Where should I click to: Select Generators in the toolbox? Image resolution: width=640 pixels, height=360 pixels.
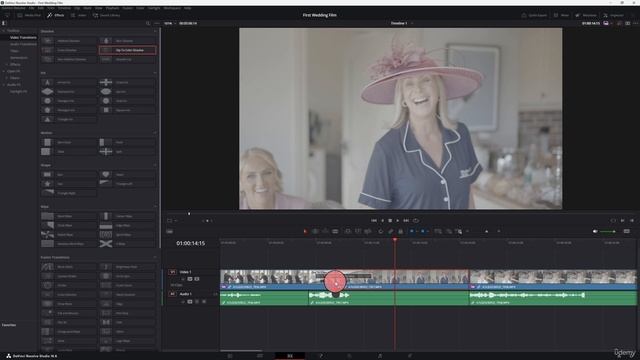(x=19, y=58)
